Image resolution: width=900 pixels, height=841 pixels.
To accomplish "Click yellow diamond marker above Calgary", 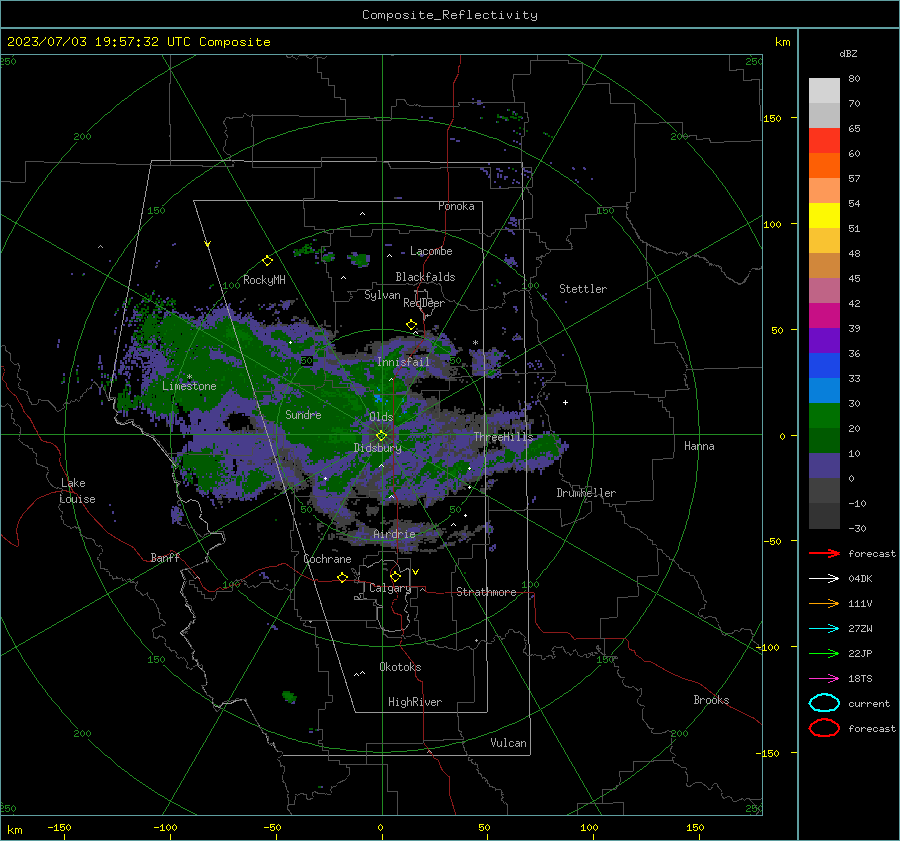I will [x=395, y=576].
